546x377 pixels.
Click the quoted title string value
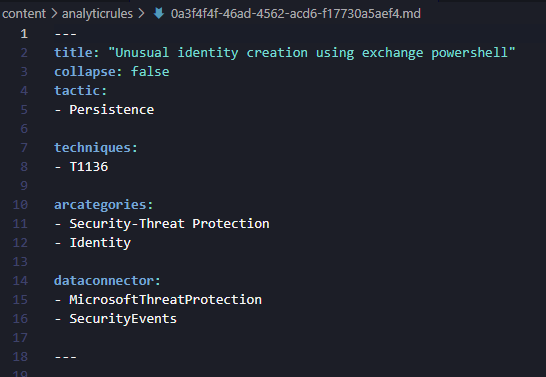point(312,53)
